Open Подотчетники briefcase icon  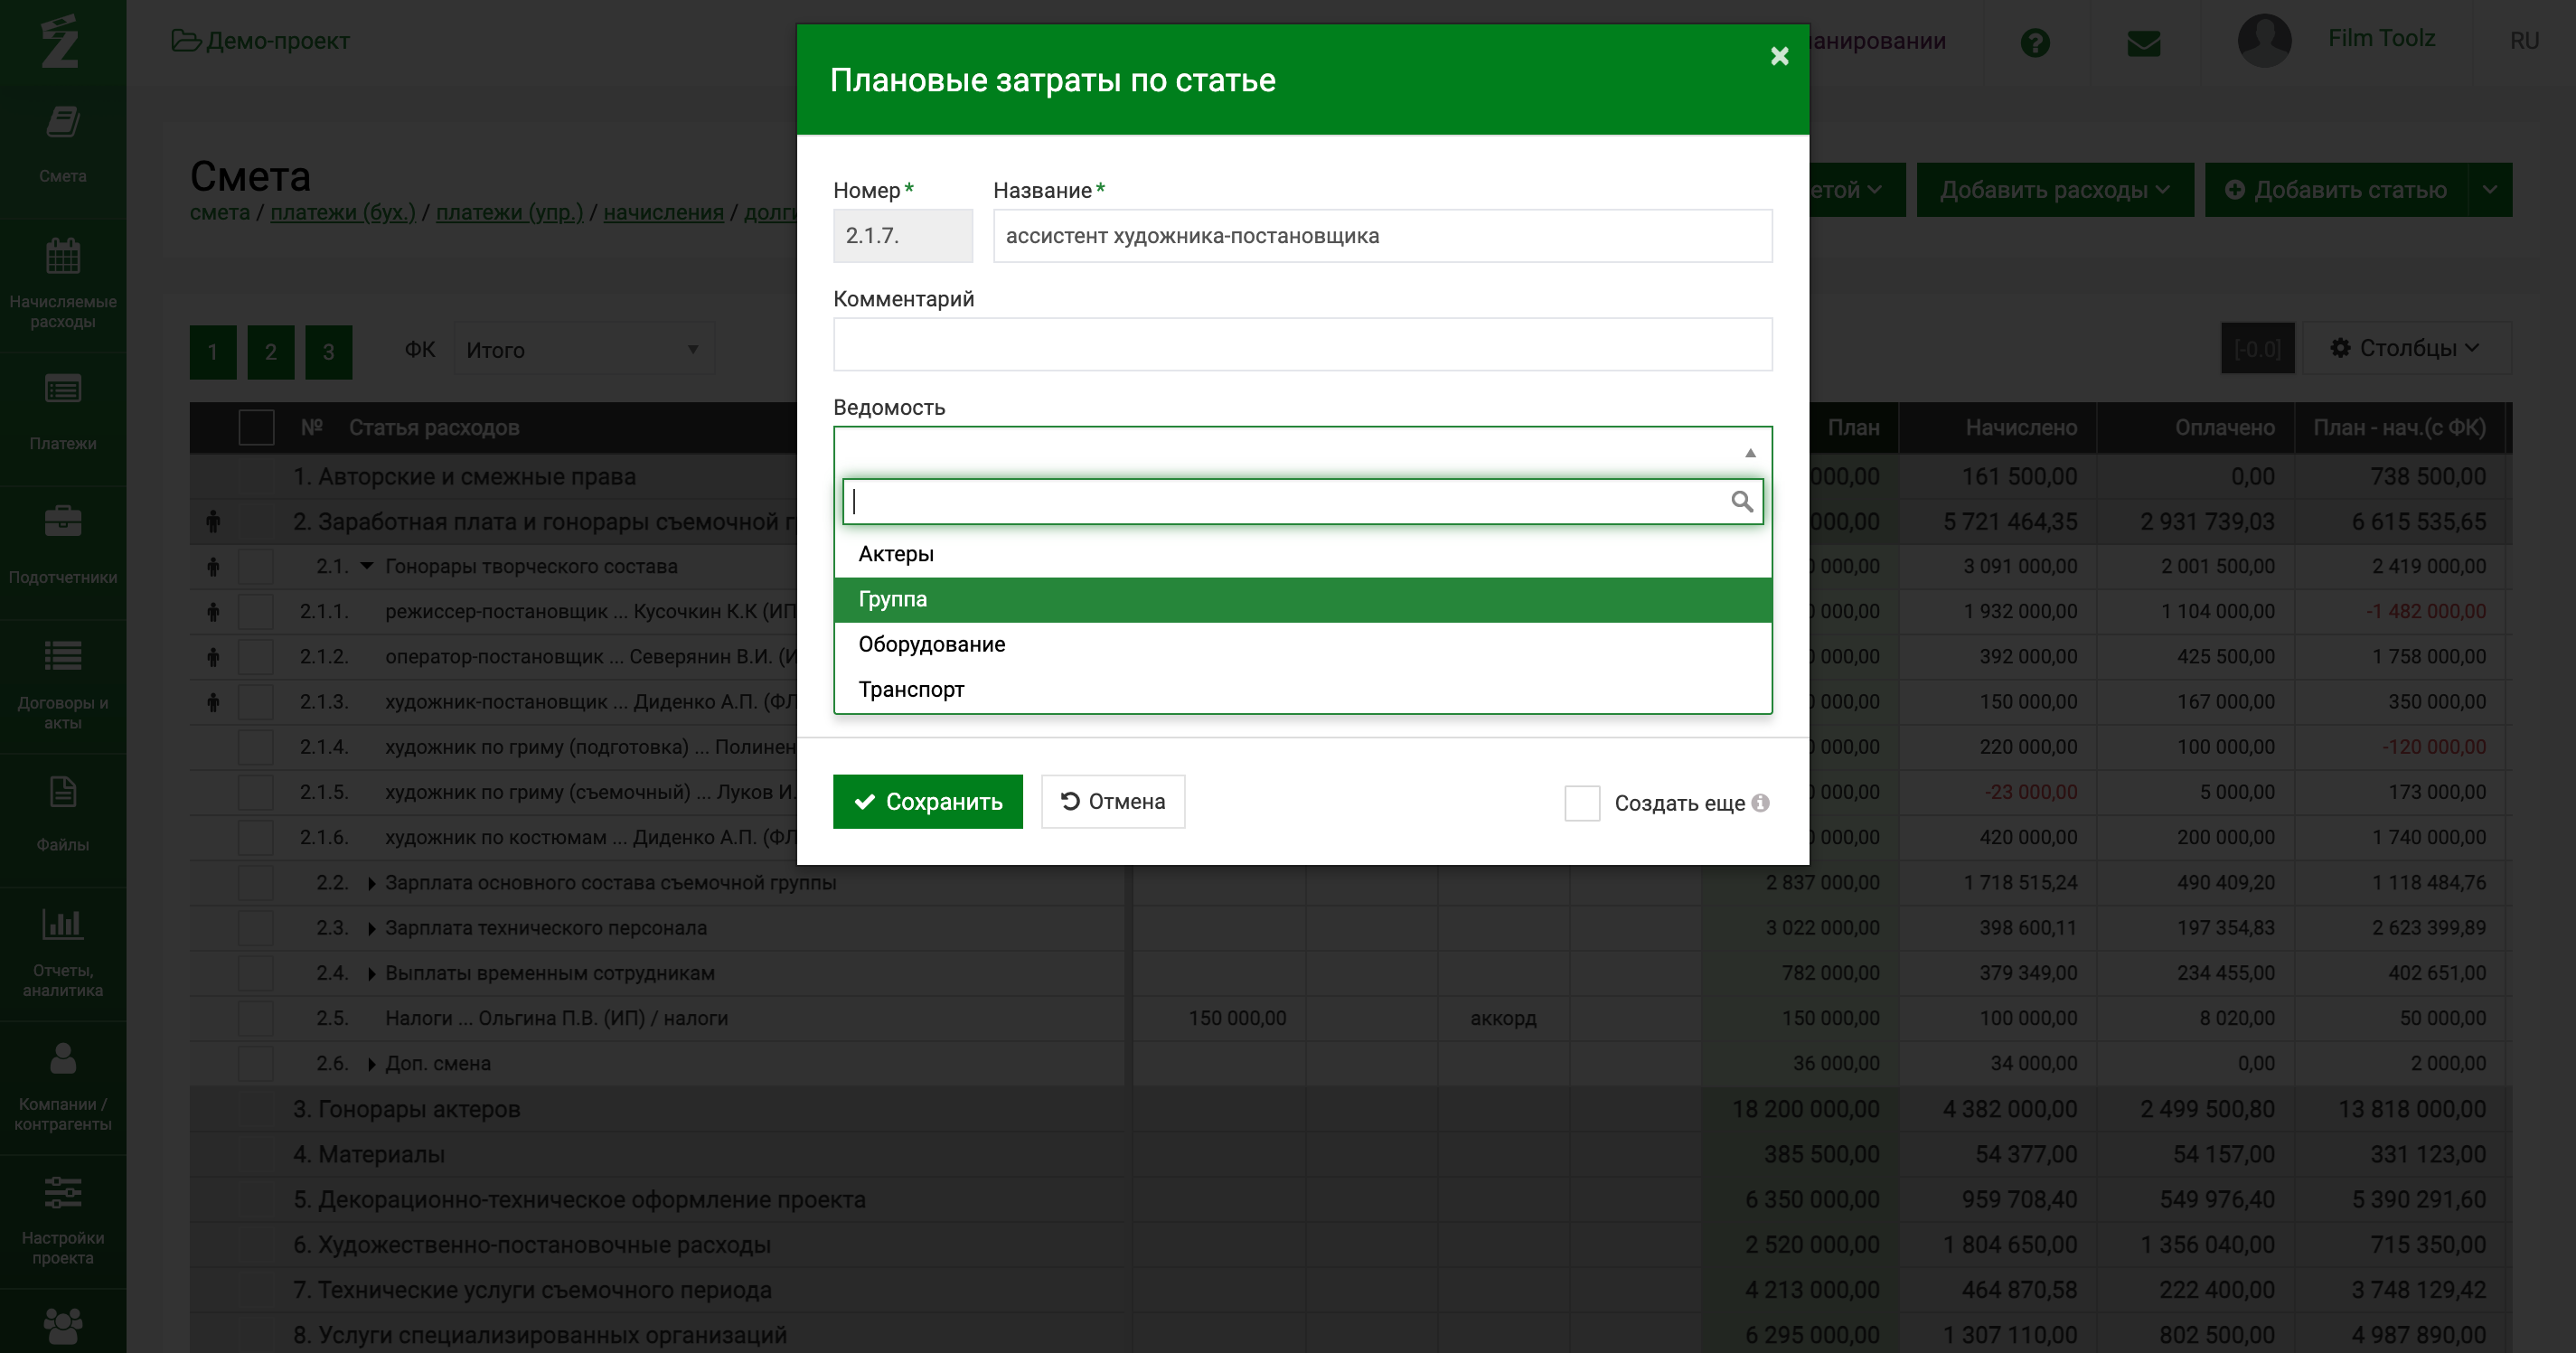pos(62,521)
